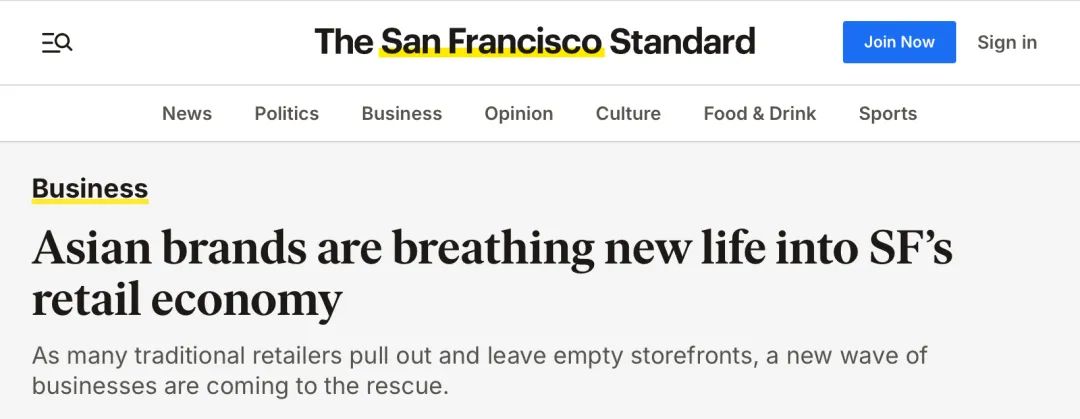Open the Culture section

pos(628,113)
